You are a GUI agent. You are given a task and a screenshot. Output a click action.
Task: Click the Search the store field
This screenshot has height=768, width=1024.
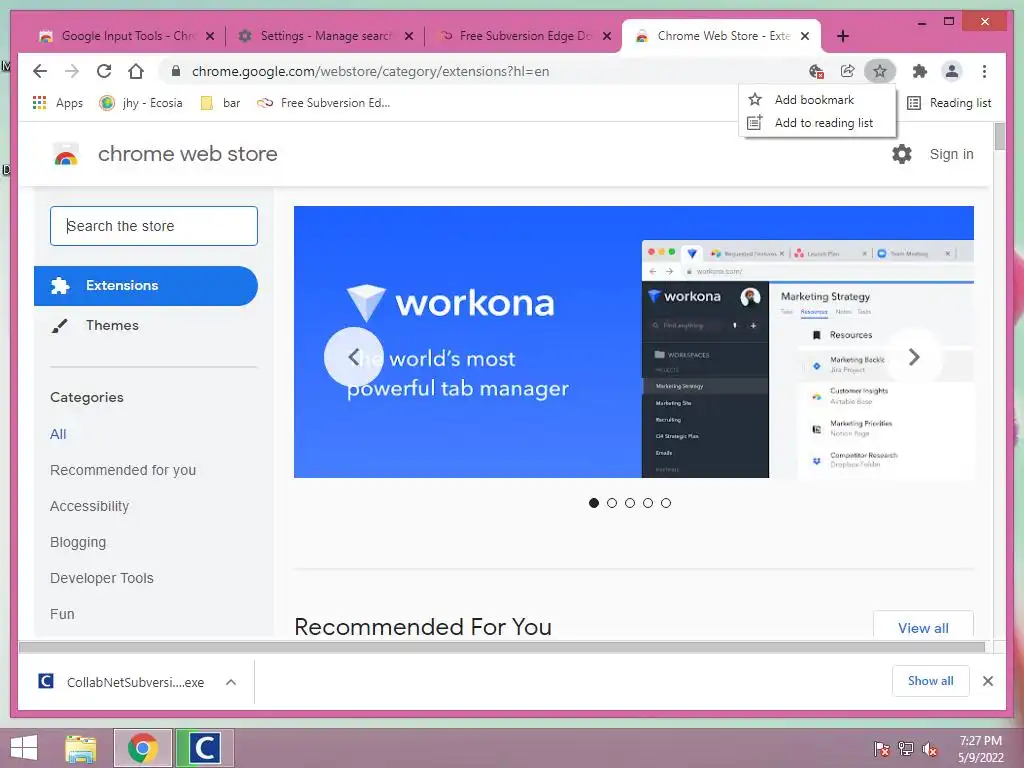tap(154, 226)
